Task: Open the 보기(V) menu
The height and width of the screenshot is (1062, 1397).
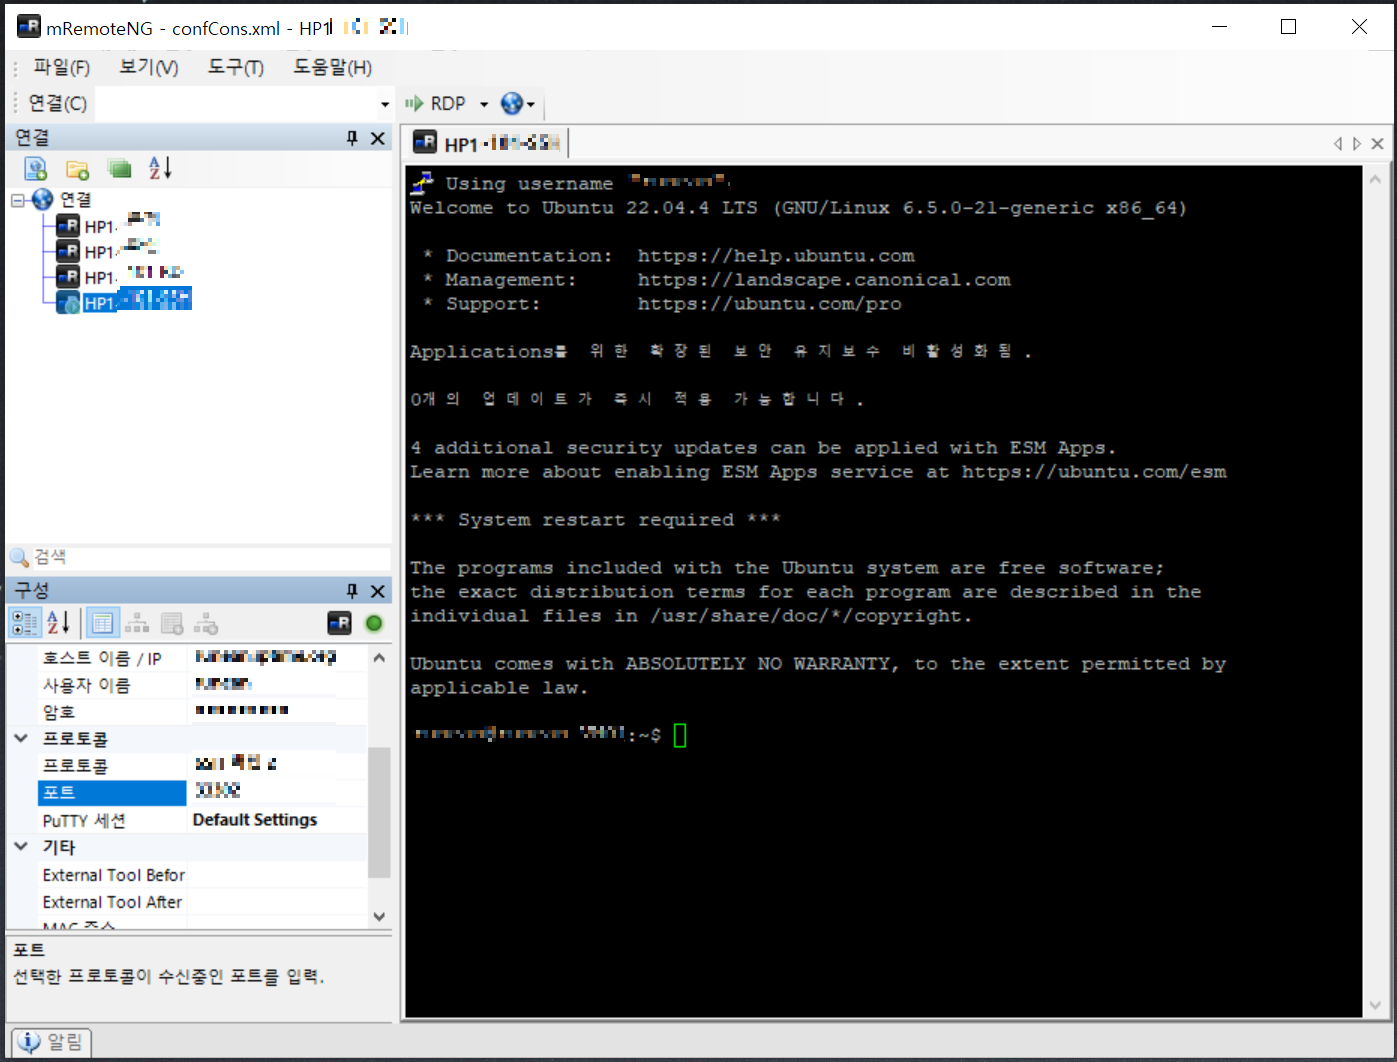Action: pyautogui.click(x=148, y=67)
